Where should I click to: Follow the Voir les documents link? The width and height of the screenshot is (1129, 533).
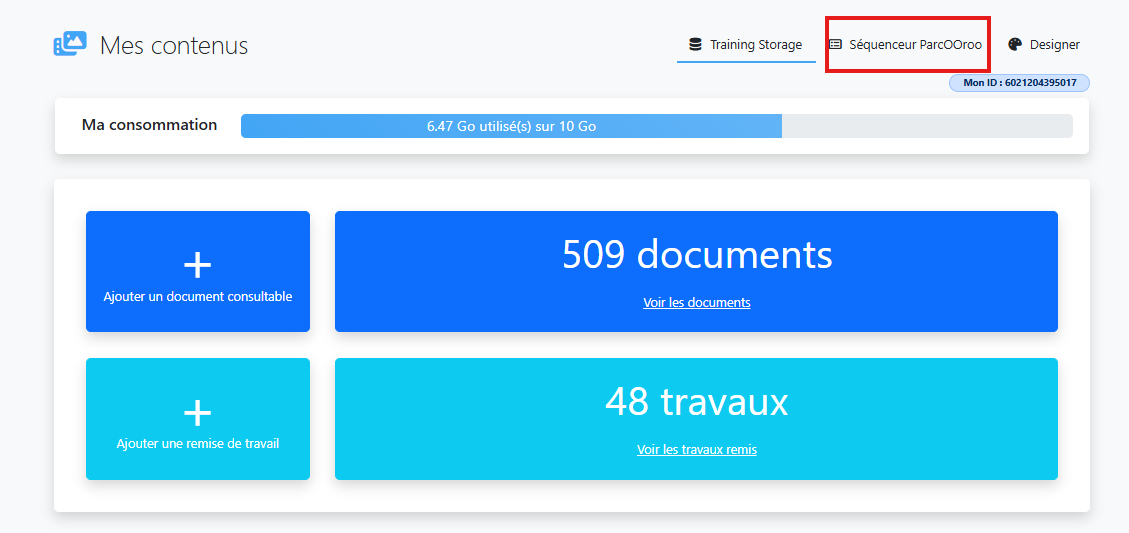696,303
